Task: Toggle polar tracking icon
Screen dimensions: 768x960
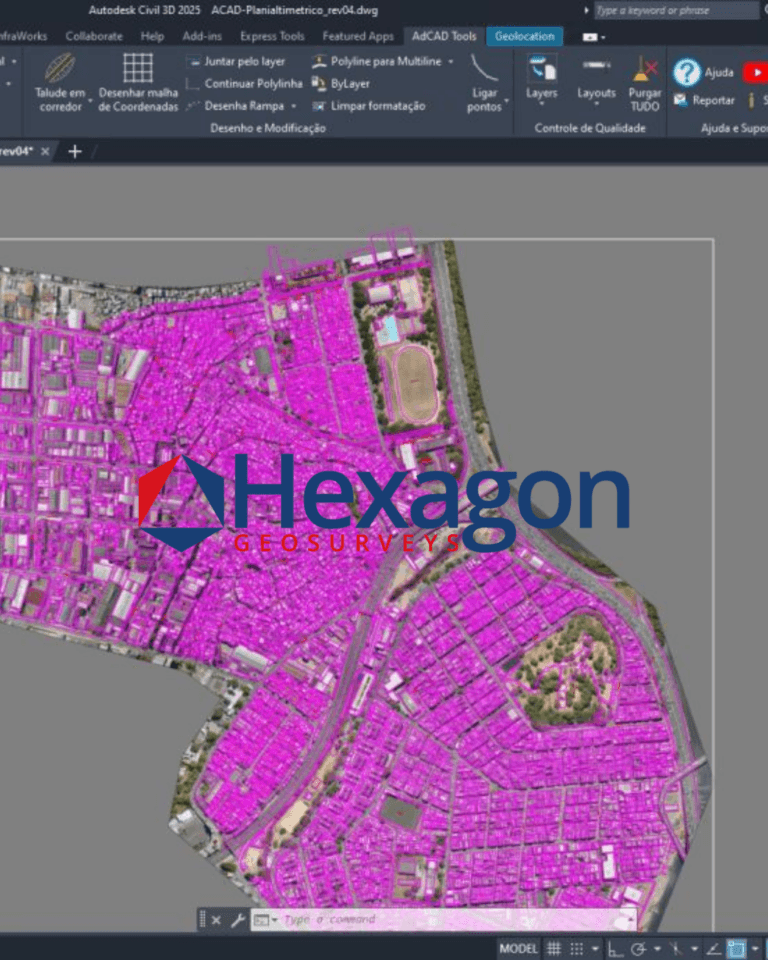Action: coord(638,948)
